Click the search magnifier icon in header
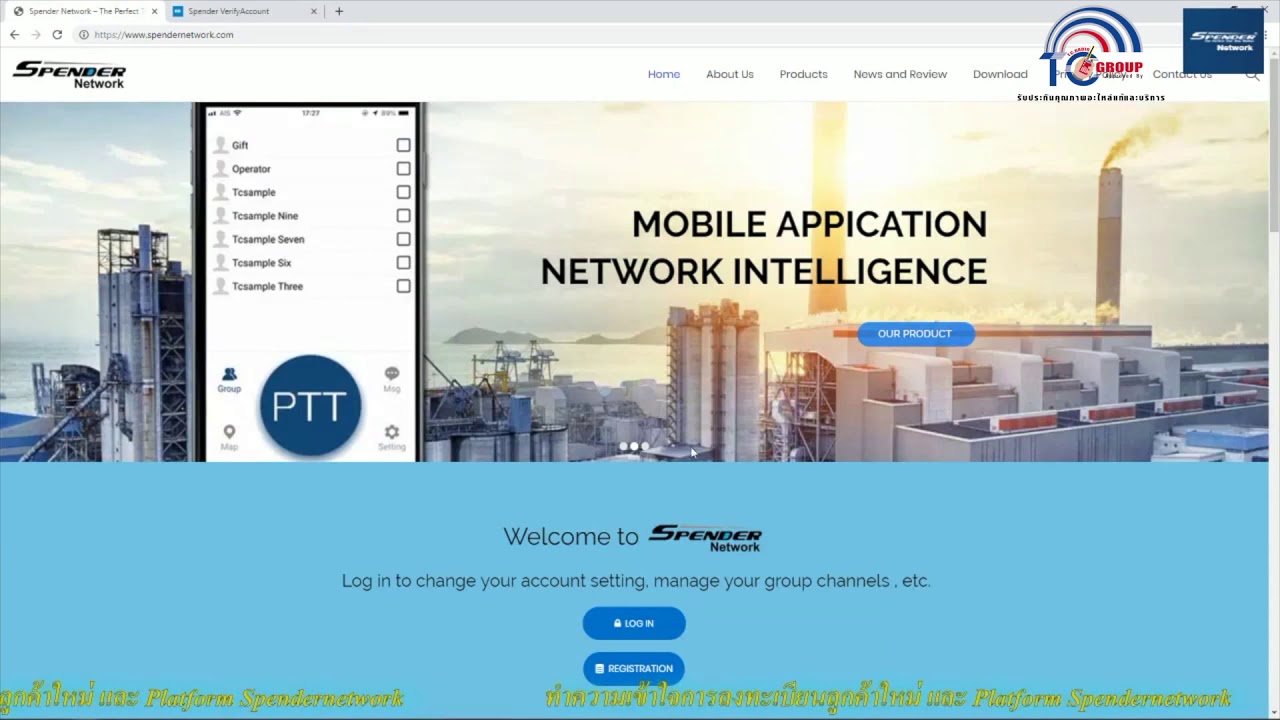1280x720 pixels. (x=1252, y=74)
